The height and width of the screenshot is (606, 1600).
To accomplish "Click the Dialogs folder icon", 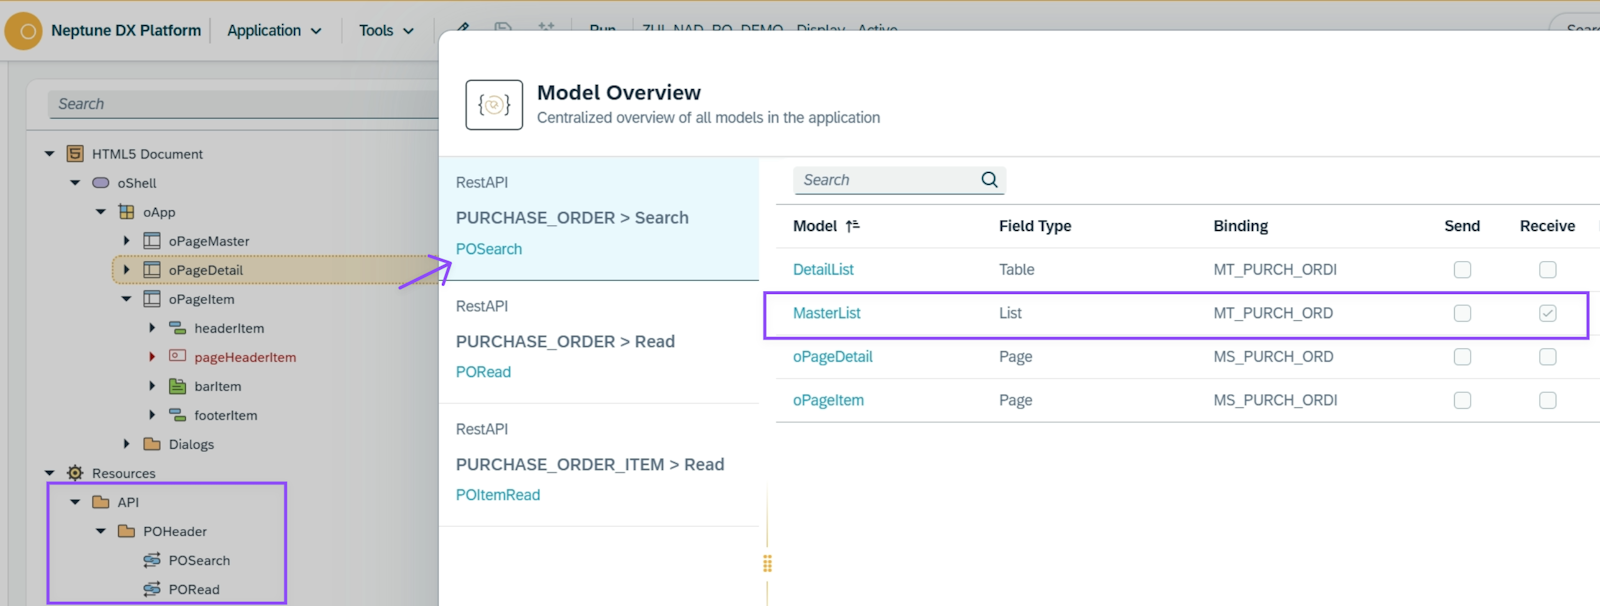I will coord(152,444).
